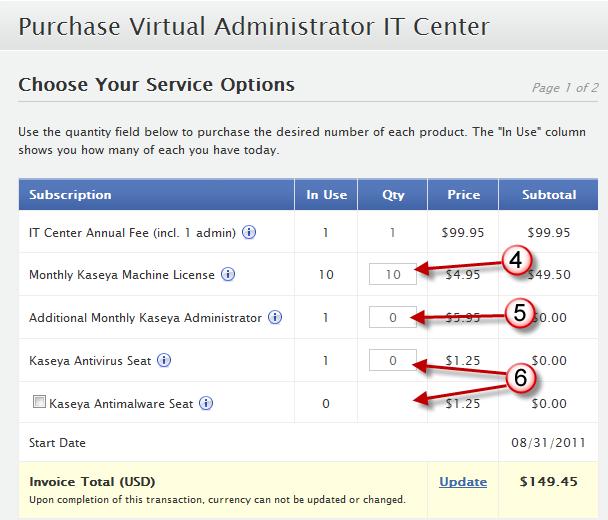
Task: Click the $99.95 price cell
Action: click(463, 233)
